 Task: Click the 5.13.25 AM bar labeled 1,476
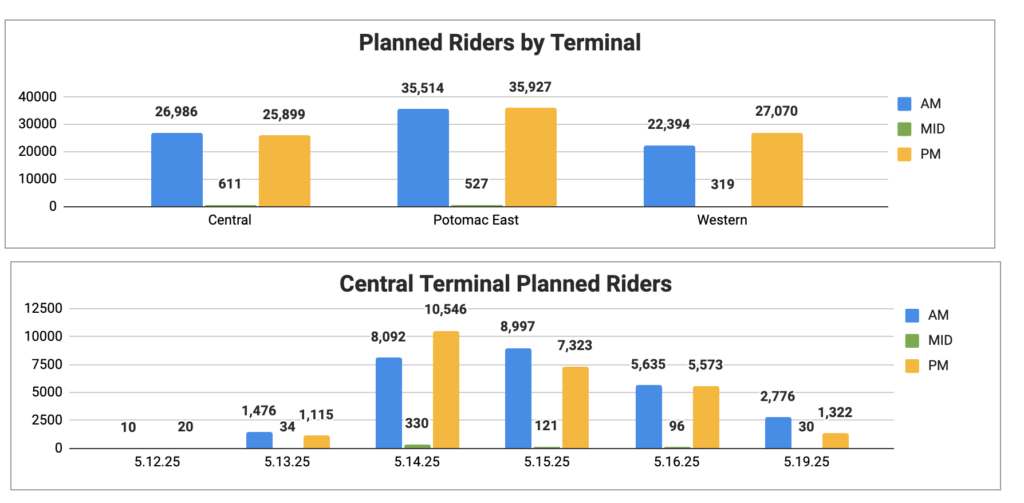259,440
